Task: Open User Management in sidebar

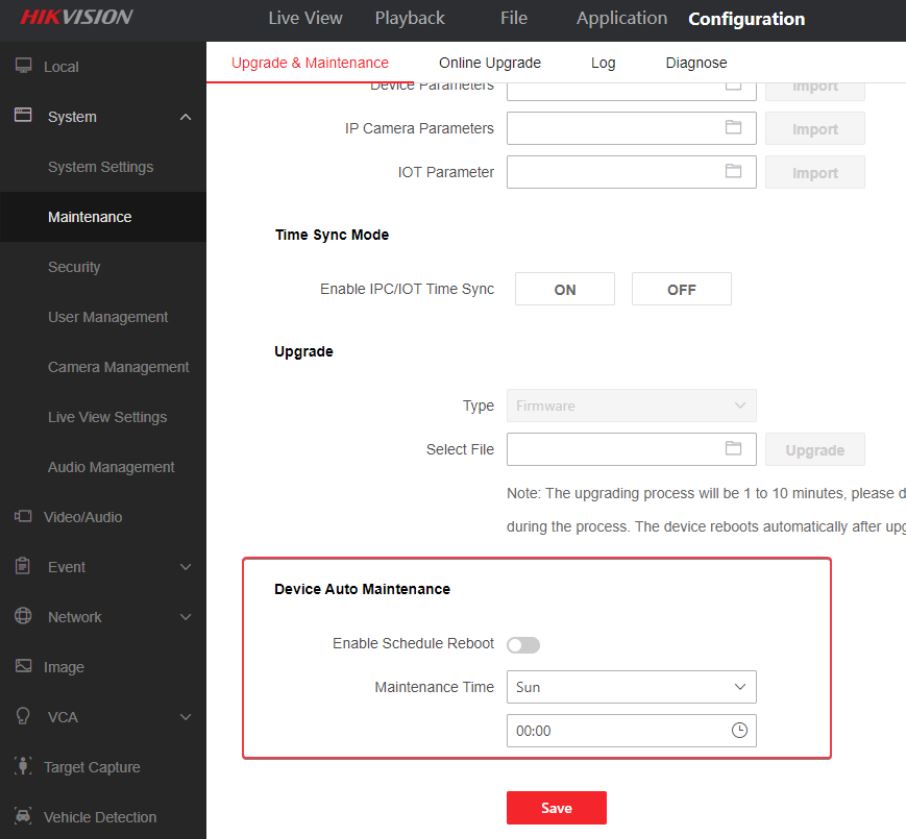Action: 108,317
